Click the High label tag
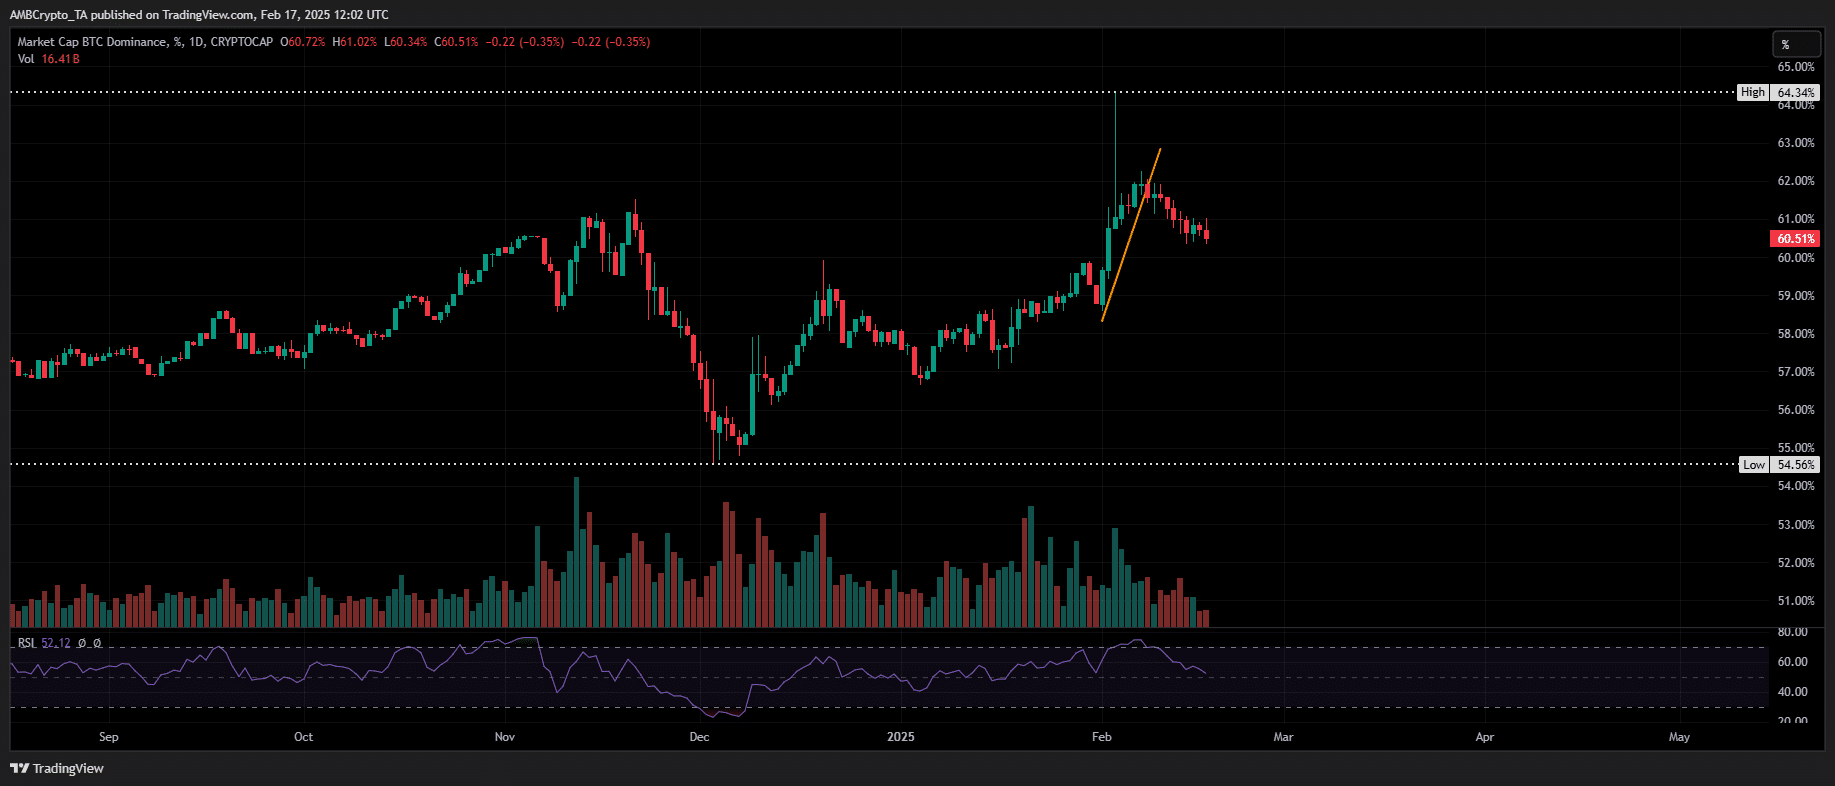The image size is (1835, 786). pyautogui.click(x=1753, y=92)
